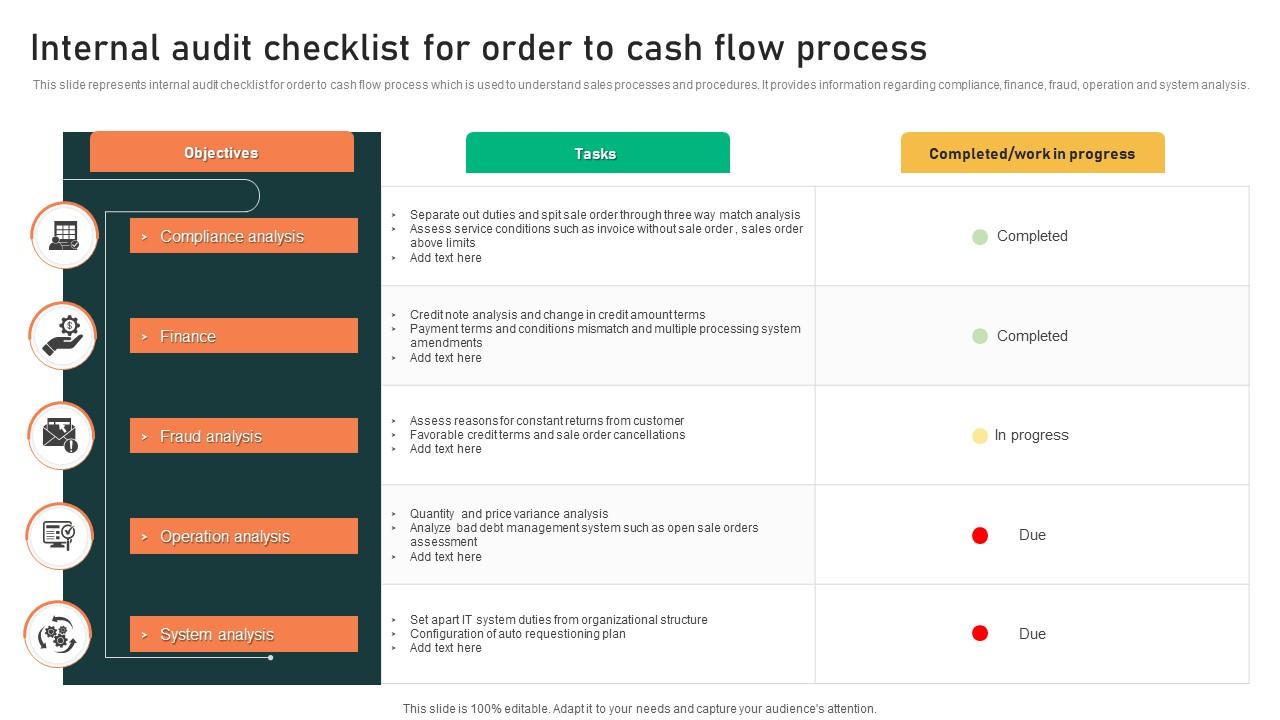Screen dimensions: 1280x720
Task: Click green status dot for Compliance analysis
Action: [x=980, y=237]
